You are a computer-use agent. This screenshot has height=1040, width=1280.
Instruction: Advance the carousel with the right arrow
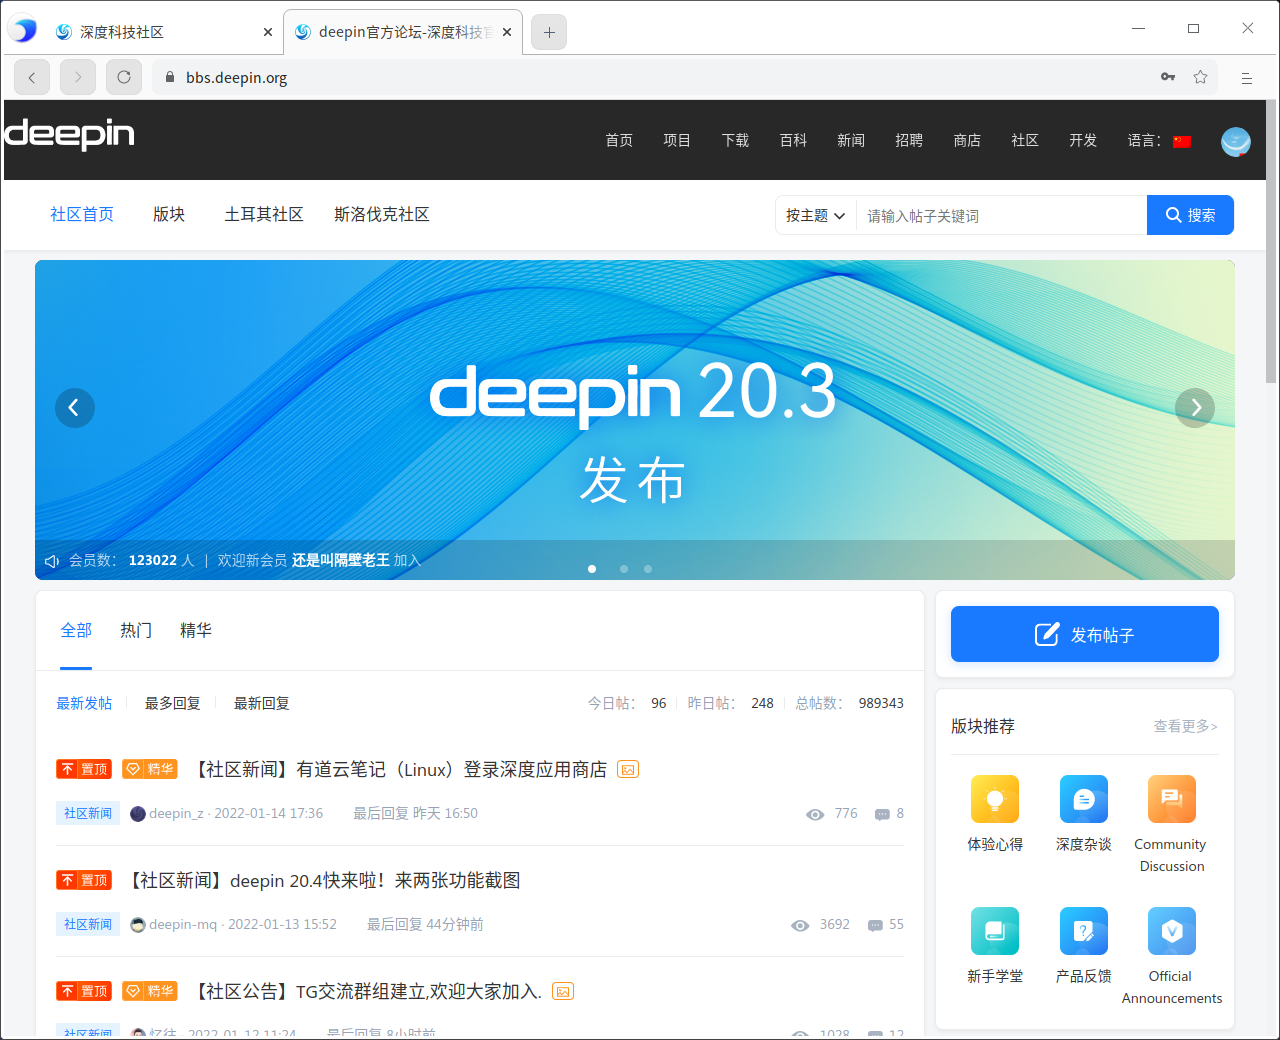(x=1195, y=408)
